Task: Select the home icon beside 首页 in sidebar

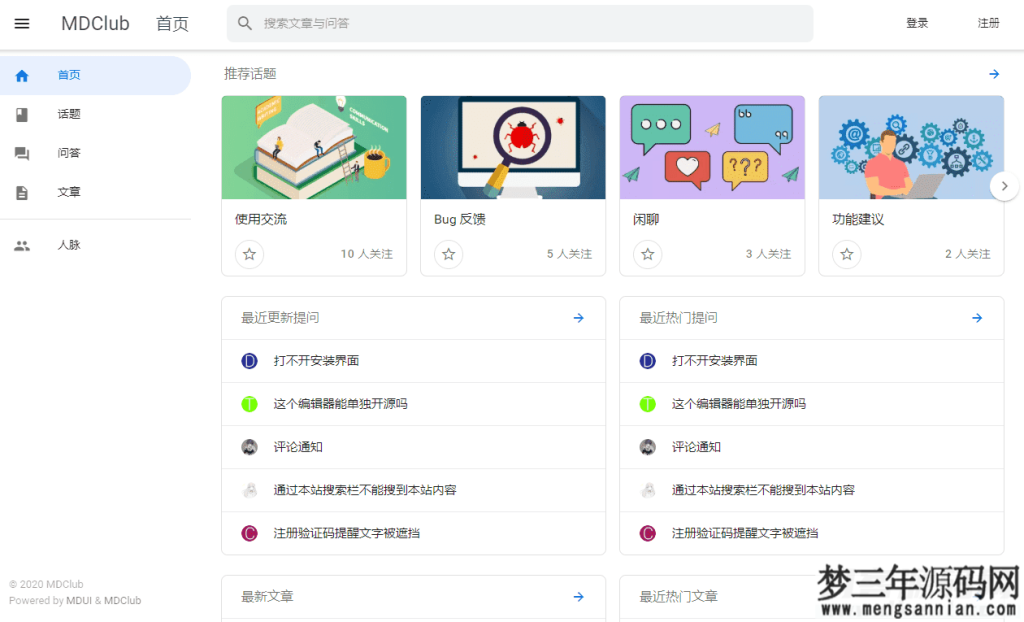Action: coord(22,74)
